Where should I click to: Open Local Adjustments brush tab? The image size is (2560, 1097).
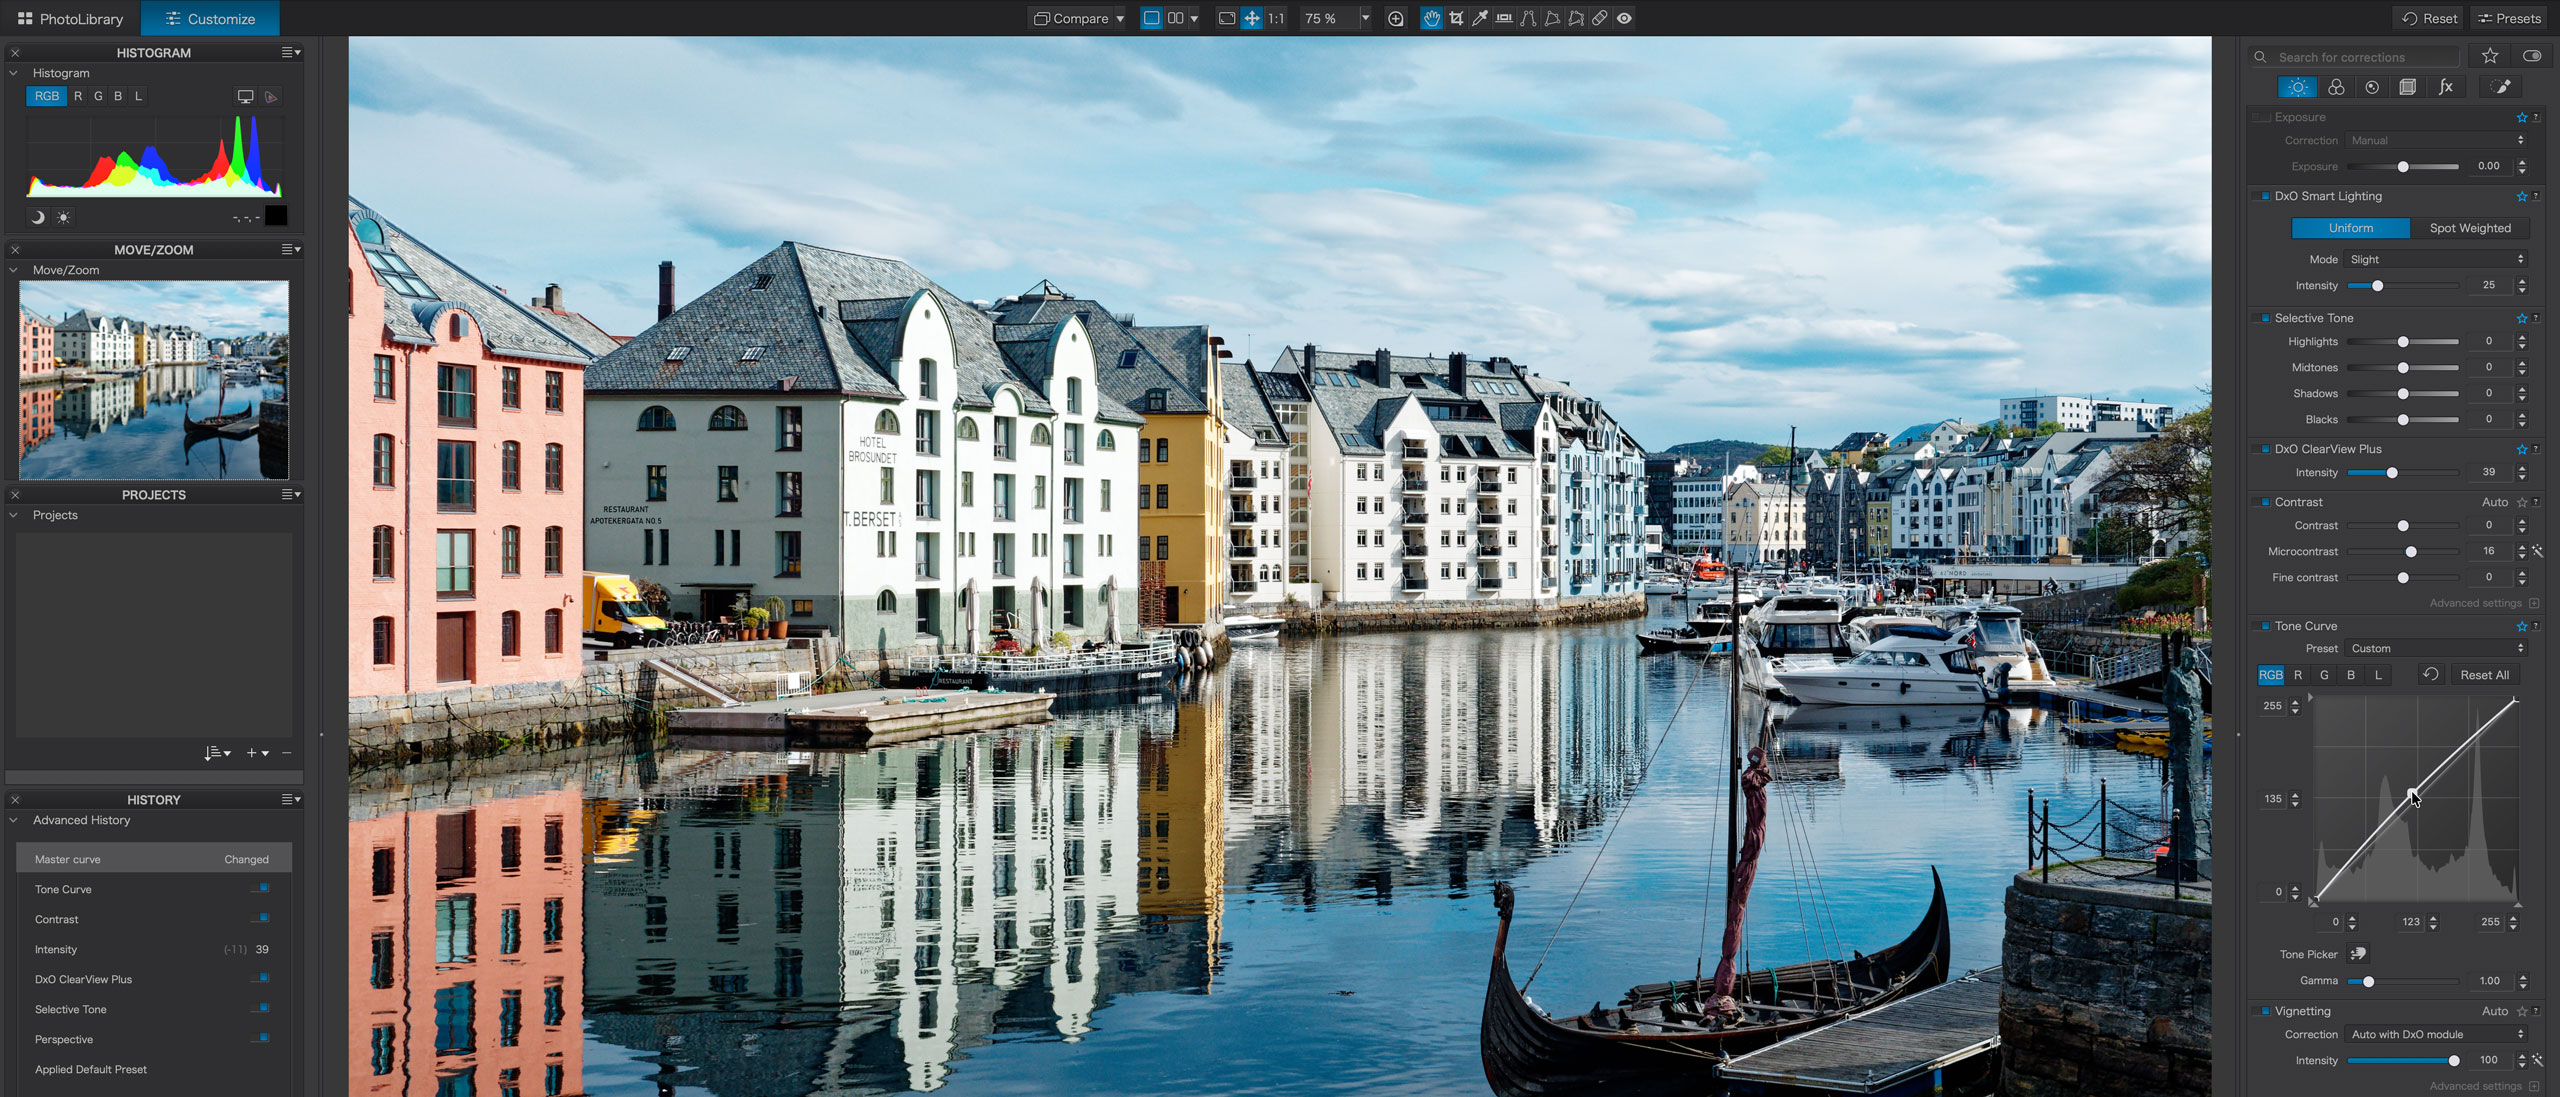point(2501,87)
